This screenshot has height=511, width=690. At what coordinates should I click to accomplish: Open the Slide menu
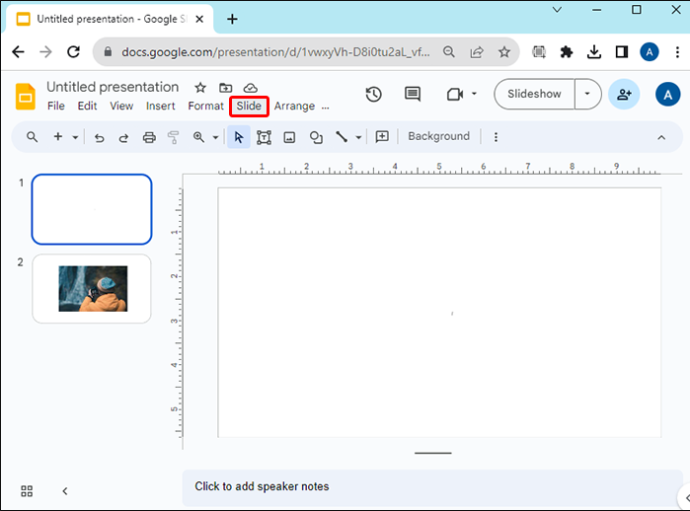[249, 106]
